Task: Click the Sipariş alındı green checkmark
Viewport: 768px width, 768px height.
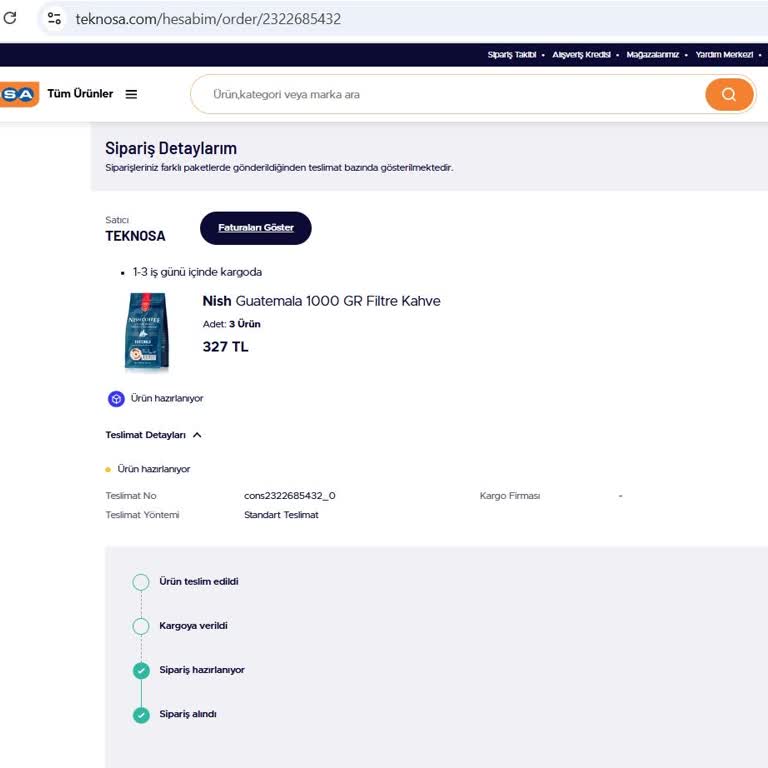Action: tap(141, 714)
